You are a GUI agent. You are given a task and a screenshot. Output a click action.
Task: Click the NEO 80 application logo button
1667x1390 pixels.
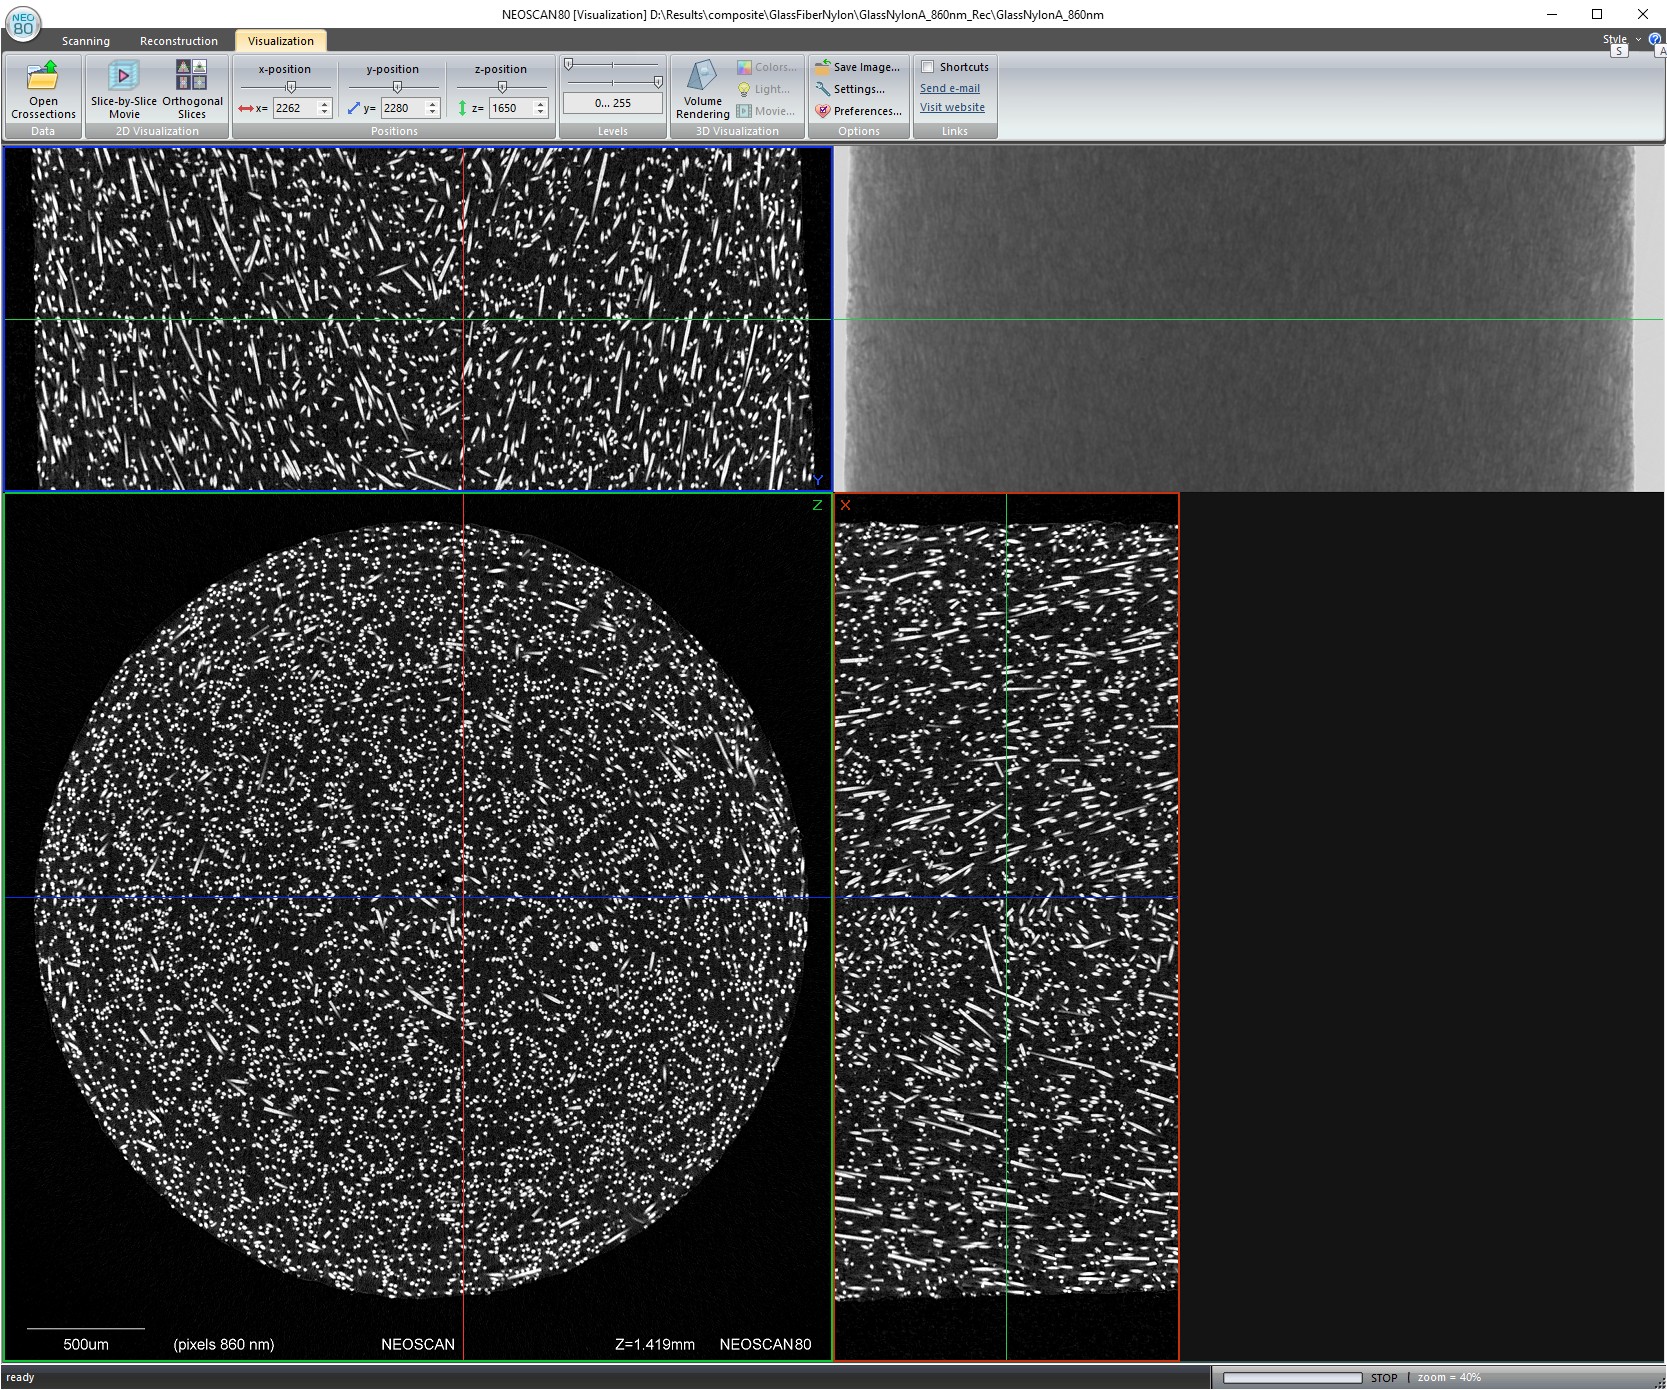pos(23,23)
